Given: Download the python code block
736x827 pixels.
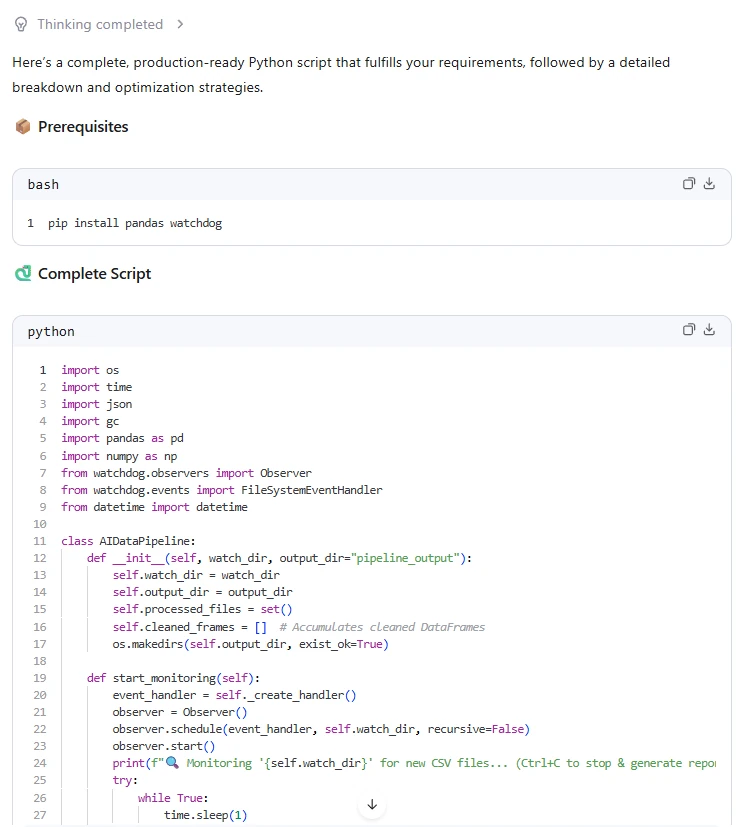Looking at the screenshot, I should (709, 330).
